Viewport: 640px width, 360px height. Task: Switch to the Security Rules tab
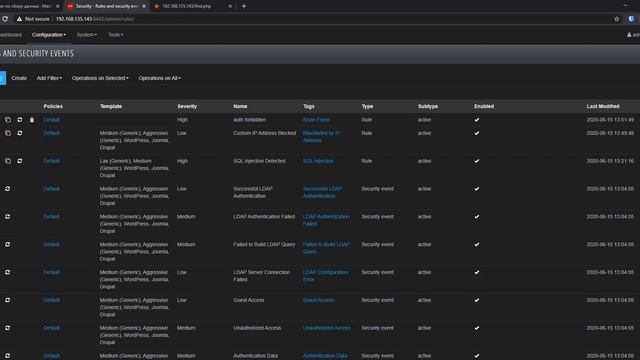(x=106, y=6)
